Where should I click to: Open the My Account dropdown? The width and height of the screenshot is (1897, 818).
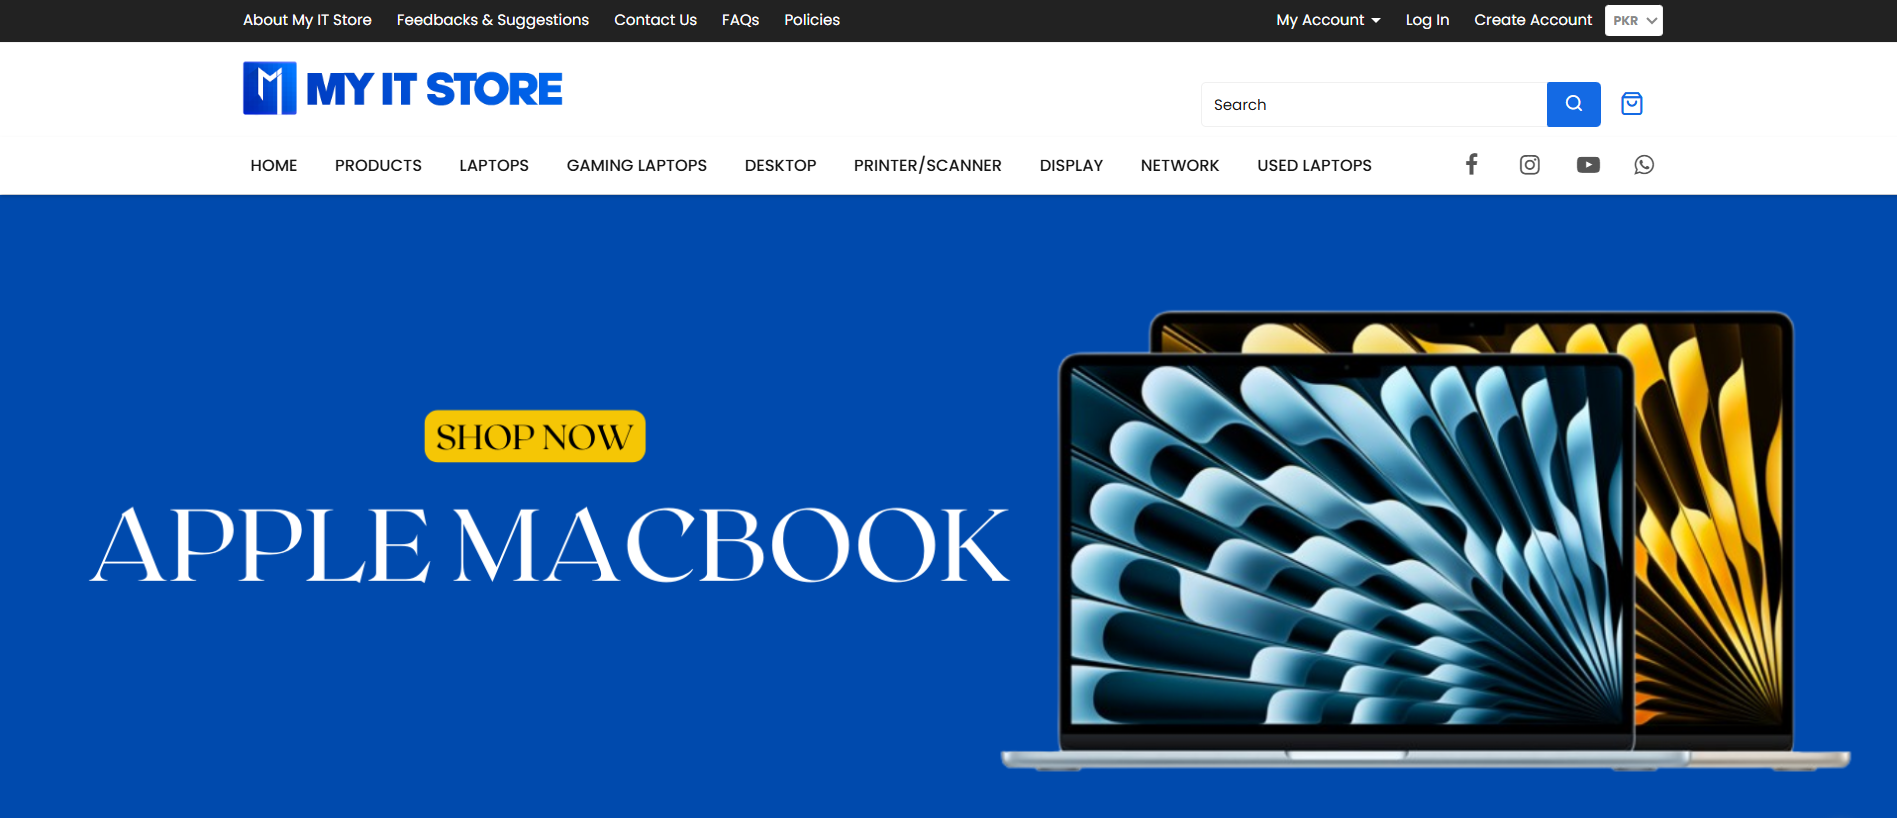pos(1327,20)
